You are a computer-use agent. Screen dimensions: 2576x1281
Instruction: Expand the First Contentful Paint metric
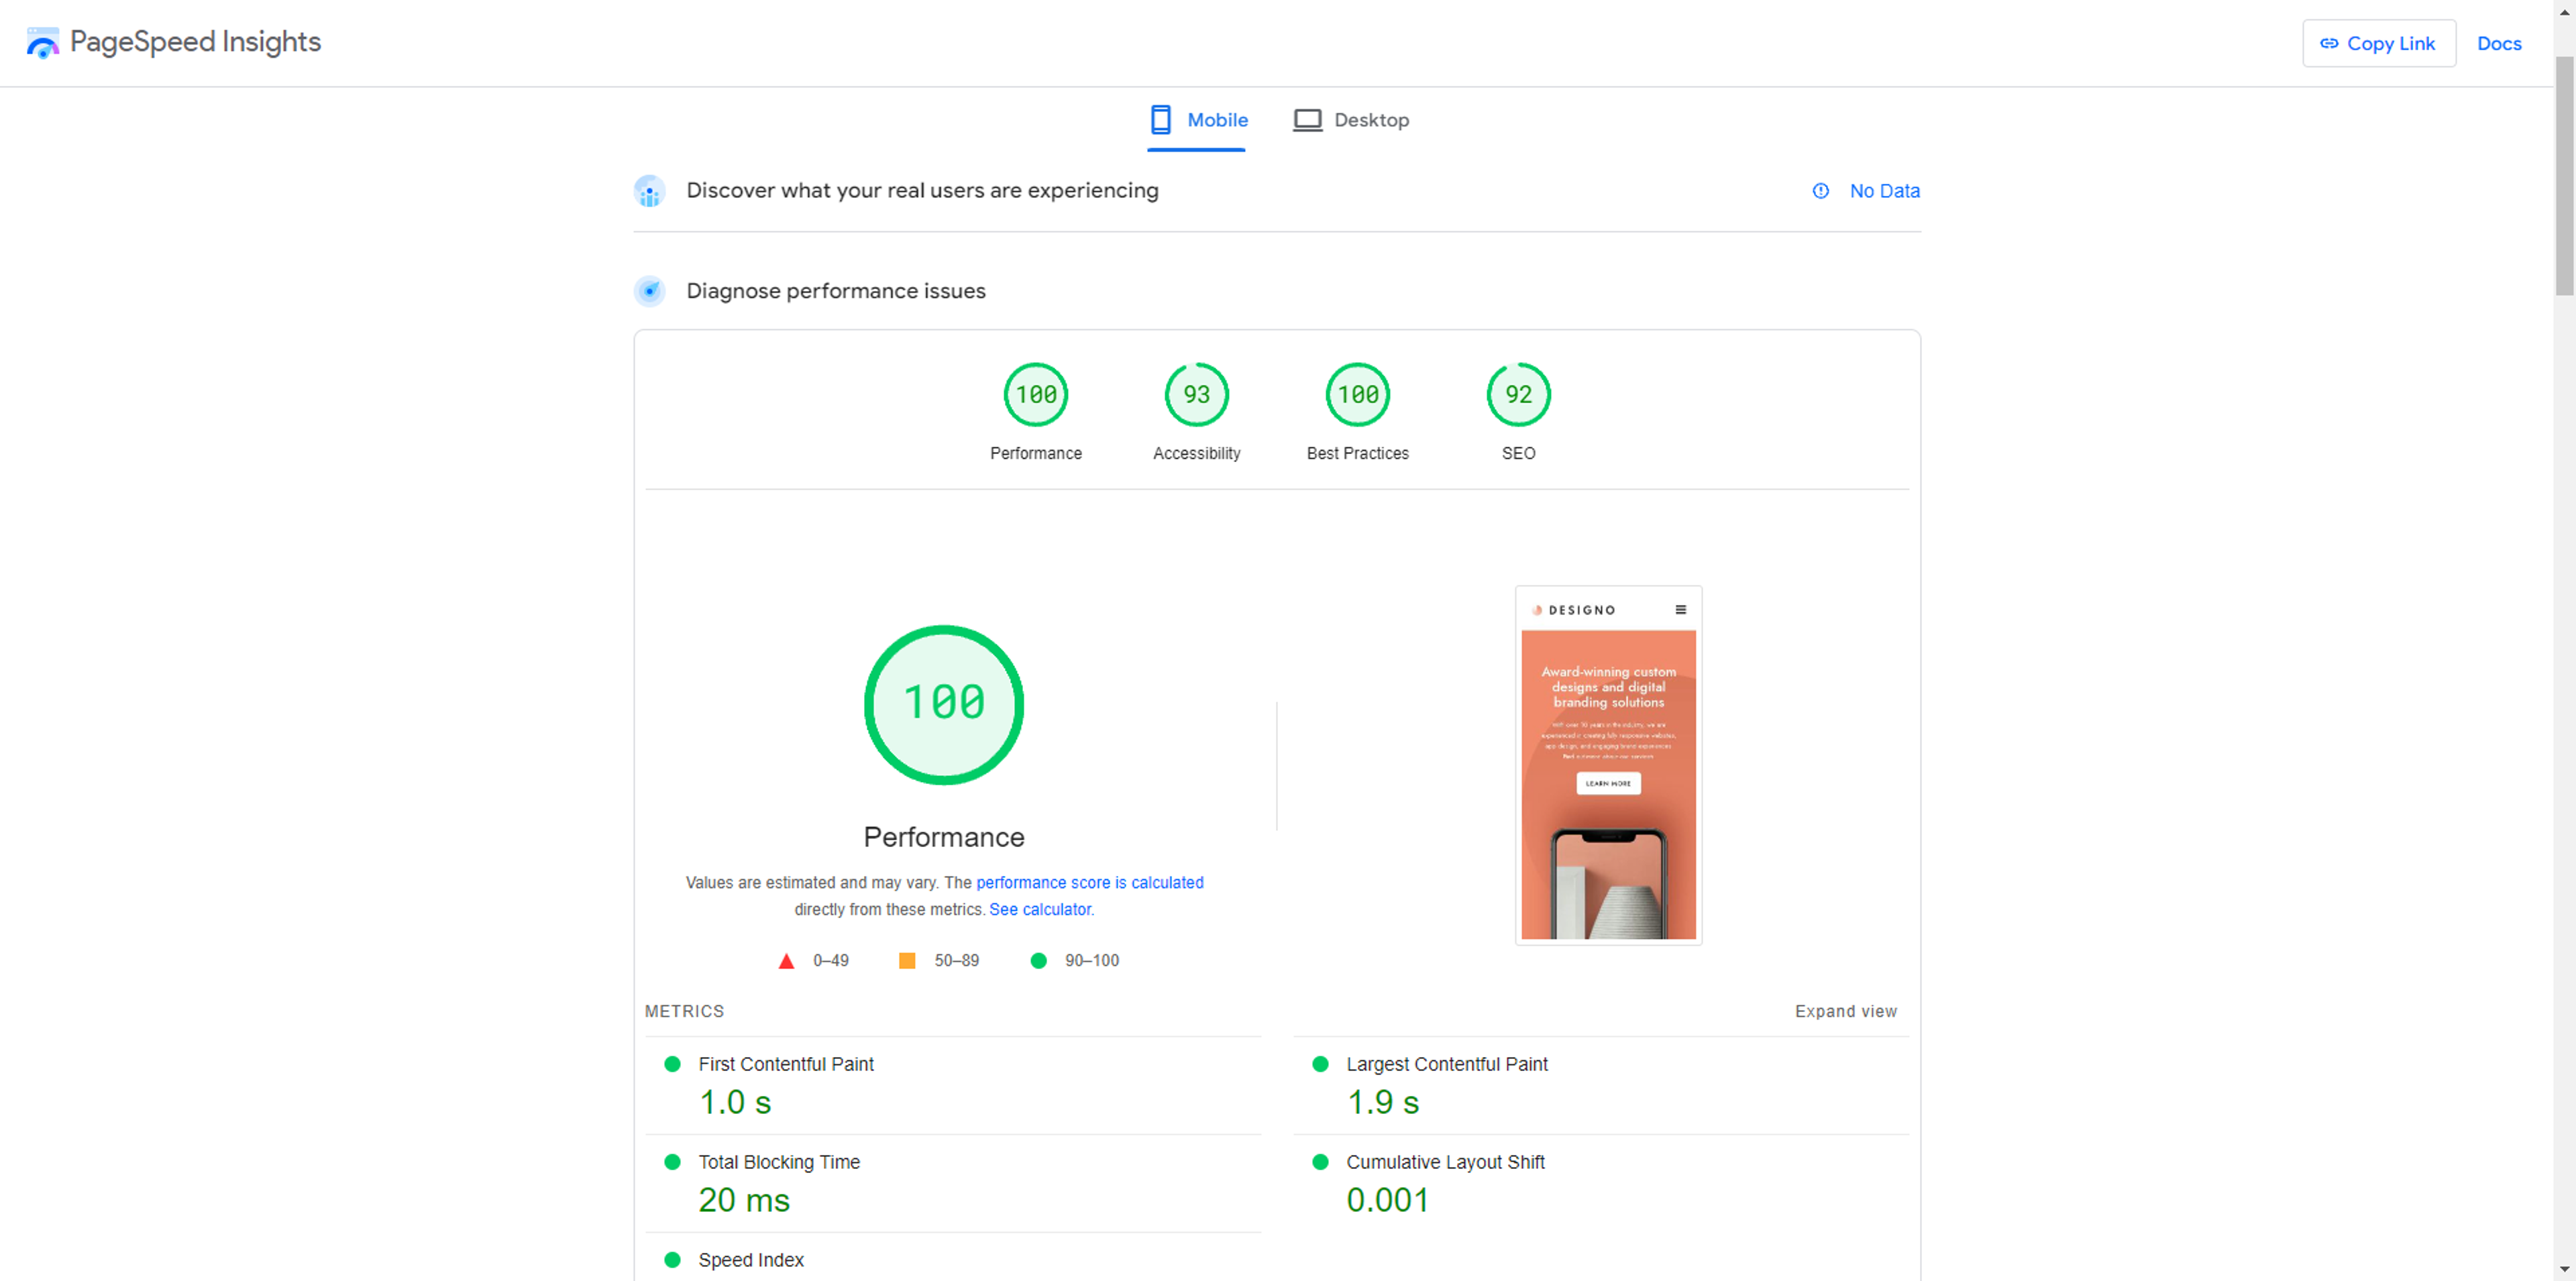point(785,1064)
